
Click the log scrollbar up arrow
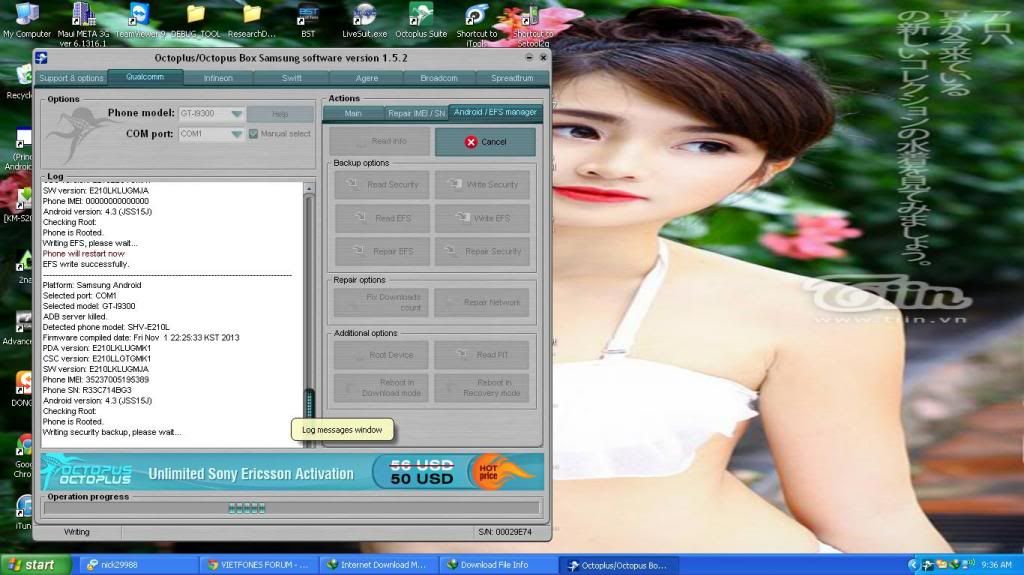point(309,189)
